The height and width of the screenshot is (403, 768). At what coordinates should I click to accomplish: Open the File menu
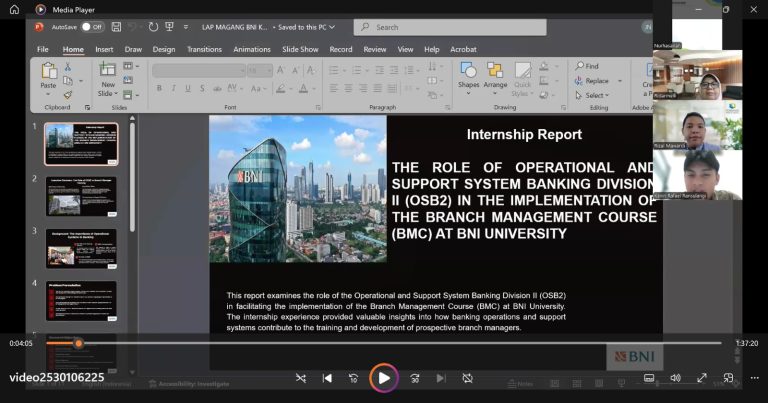(x=43, y=49)
